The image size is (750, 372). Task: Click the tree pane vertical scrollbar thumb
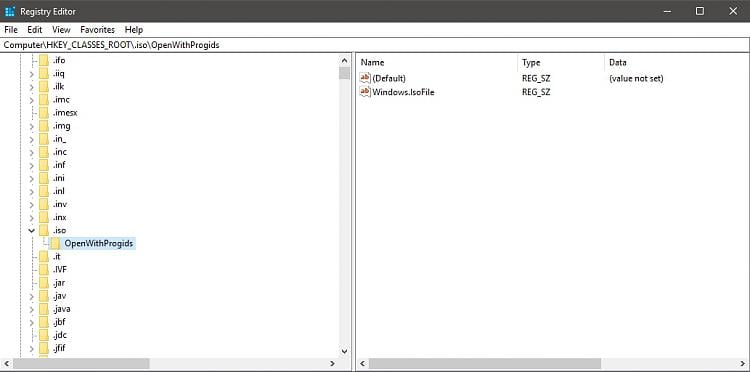tap(344, 73)
